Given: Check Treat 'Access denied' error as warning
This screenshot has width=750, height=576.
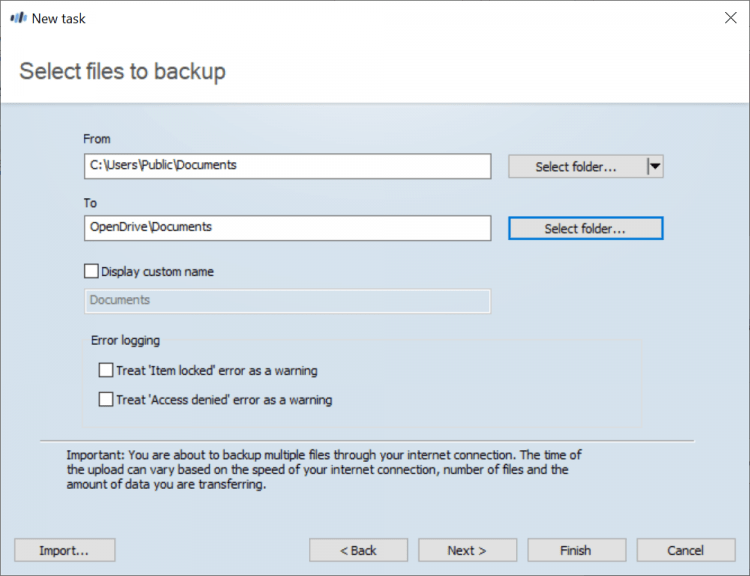Looking at the screenshot, I should coord(106,400).
